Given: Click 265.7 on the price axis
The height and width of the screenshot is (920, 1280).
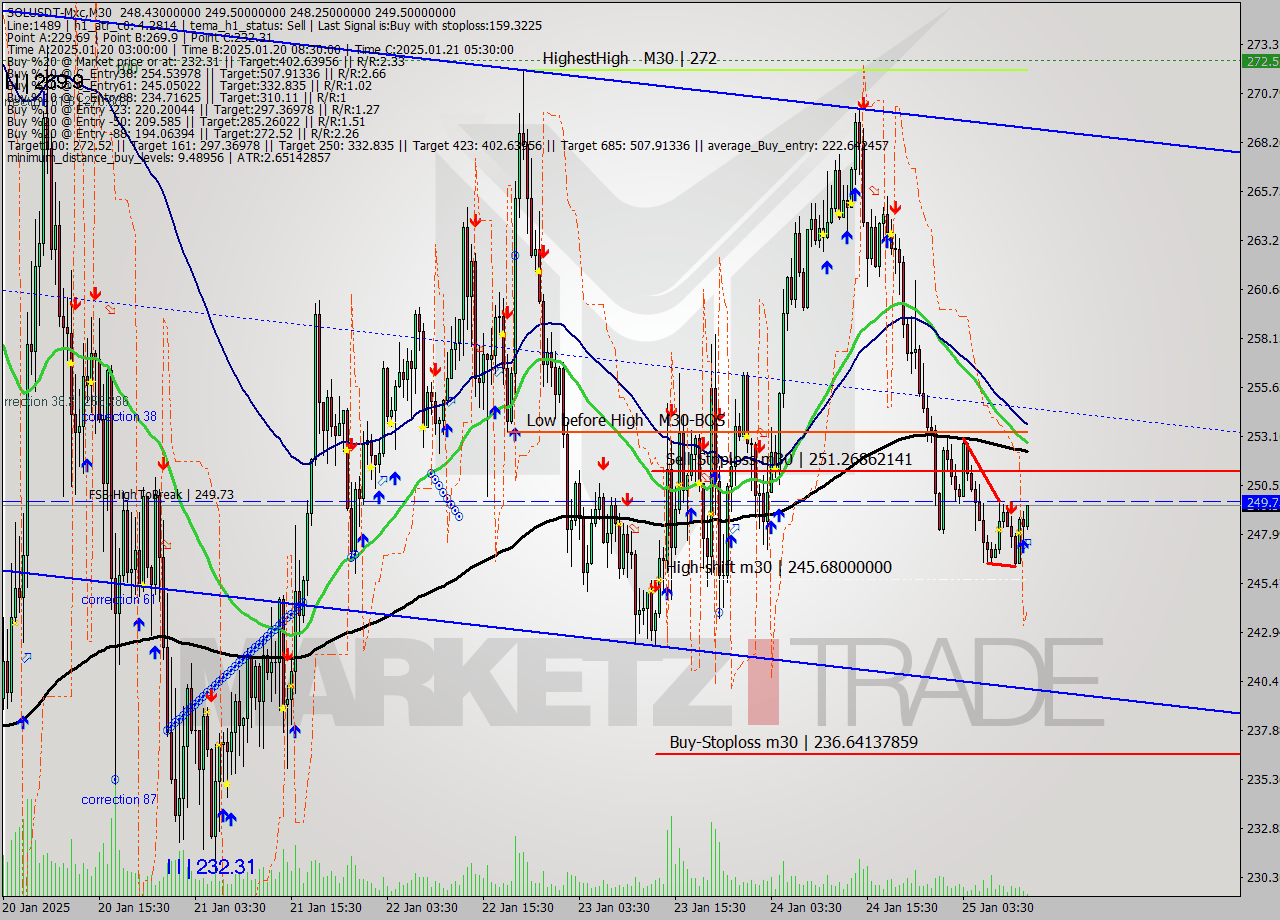Looking at the screenshot, I should click(1263, 191).
